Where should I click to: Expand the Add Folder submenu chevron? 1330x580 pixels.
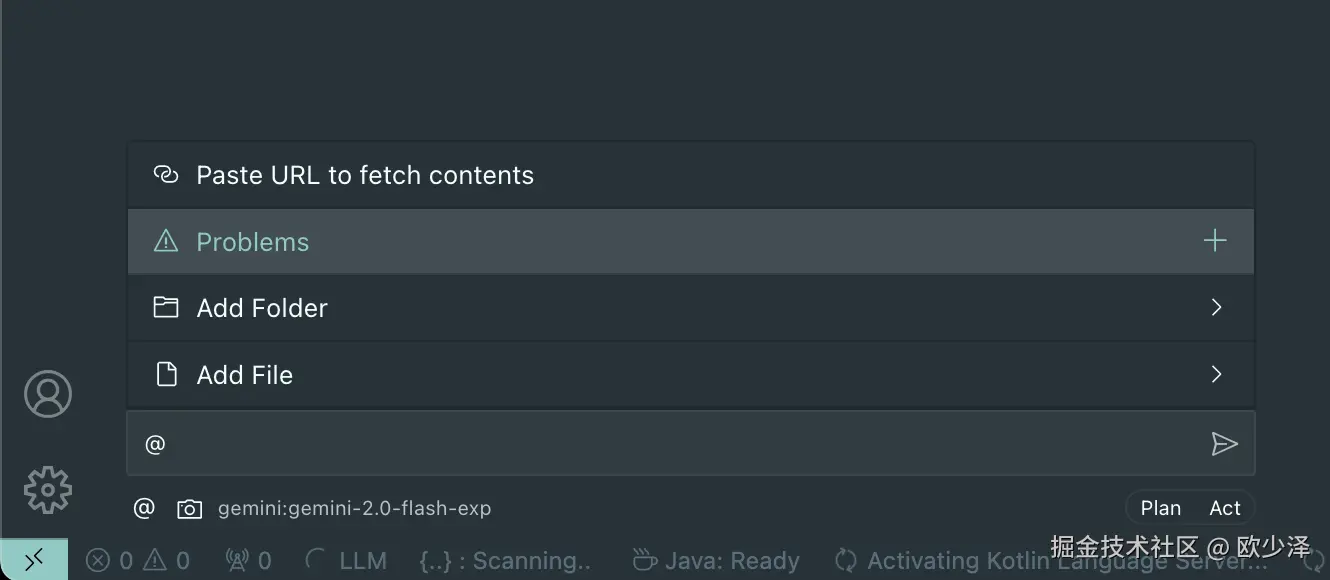click(x=1216, y=308)
